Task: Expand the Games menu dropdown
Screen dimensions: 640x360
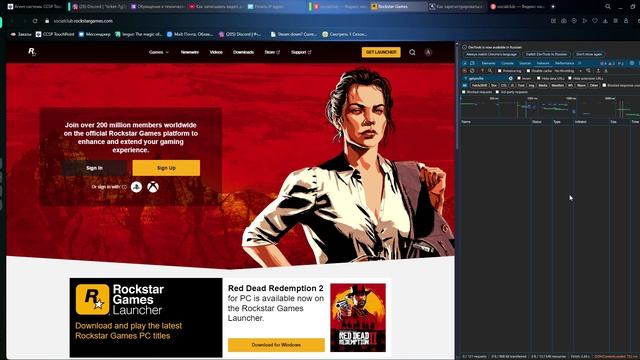Action: tap(159, 52)
